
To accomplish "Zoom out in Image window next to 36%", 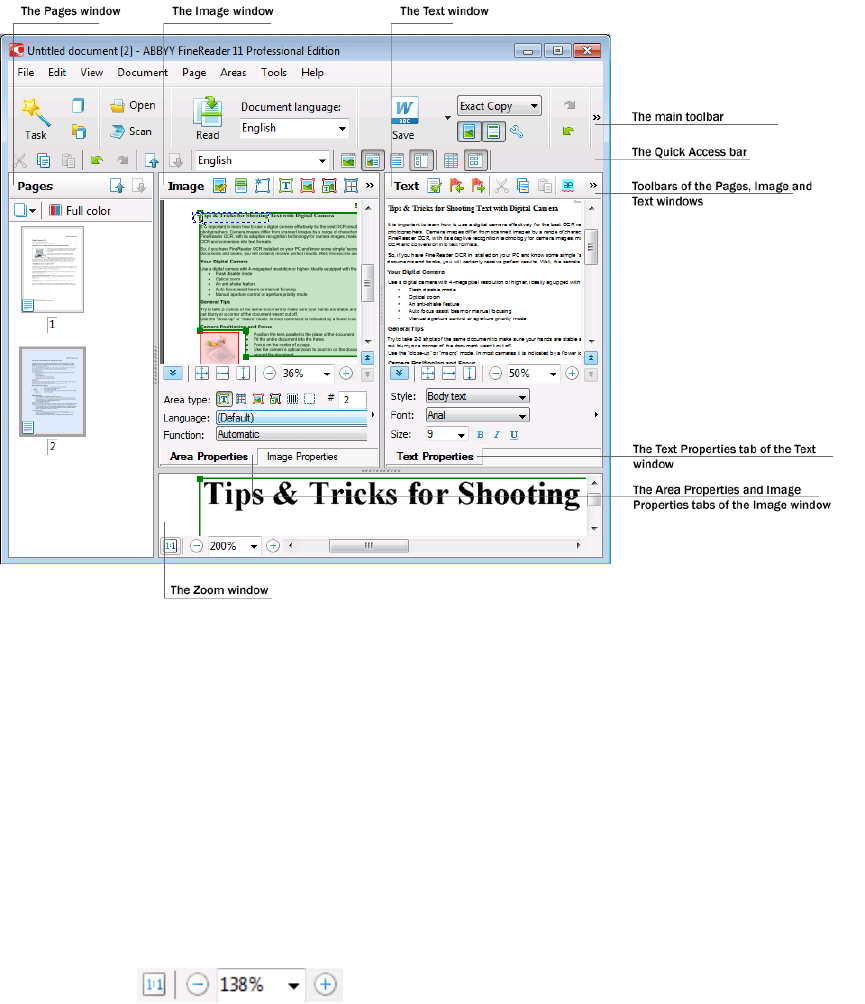I will (270, 373).
